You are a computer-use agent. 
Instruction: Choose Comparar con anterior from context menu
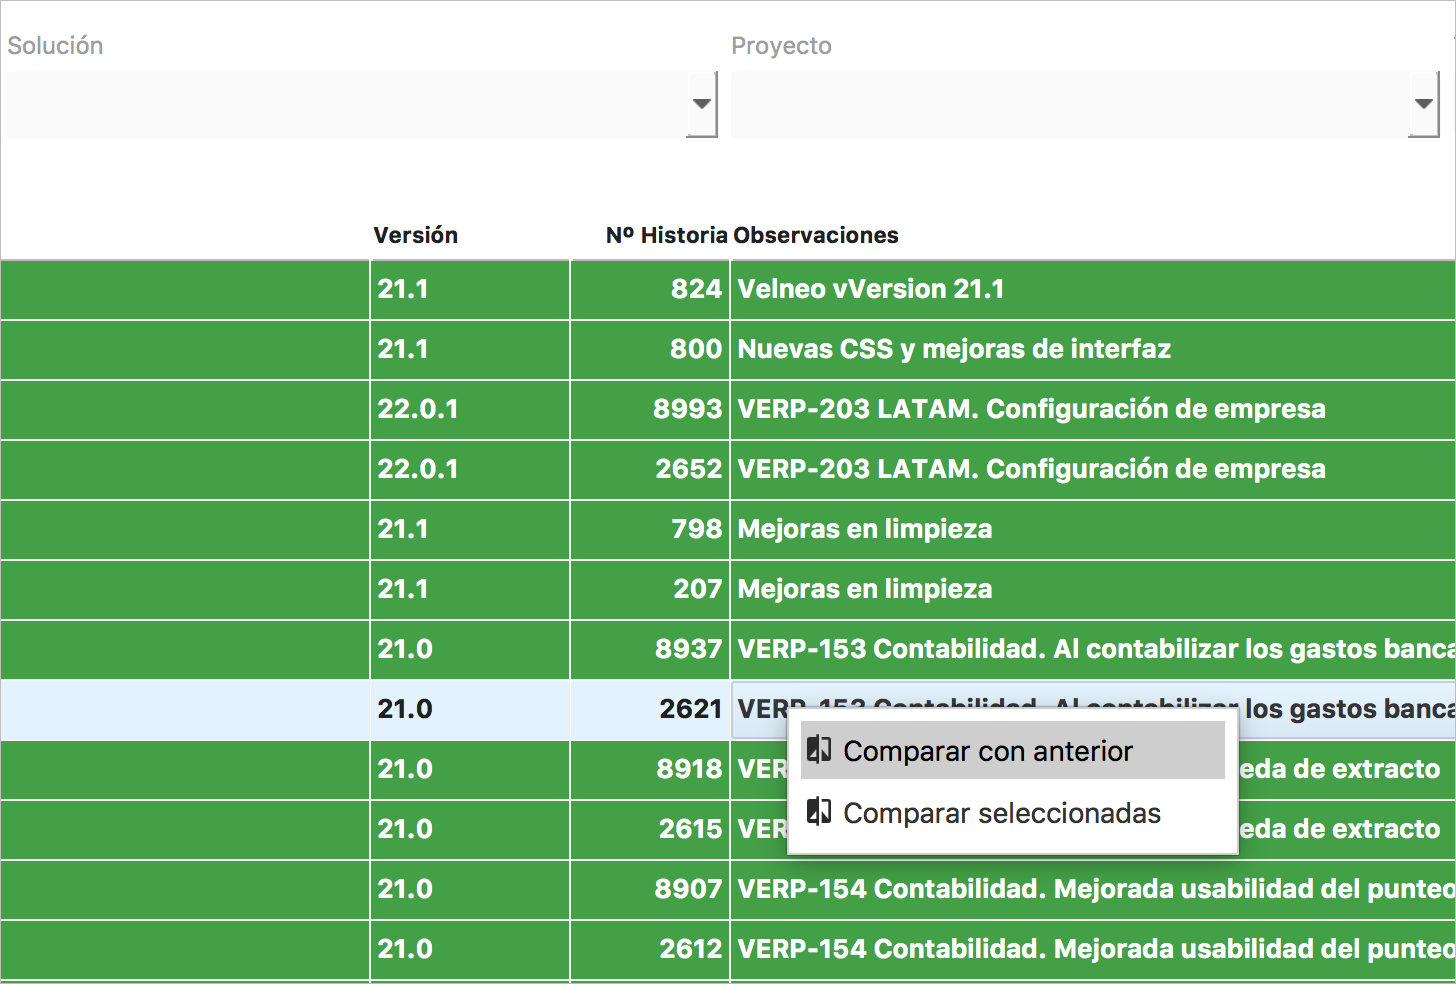[x=988, y=751]
